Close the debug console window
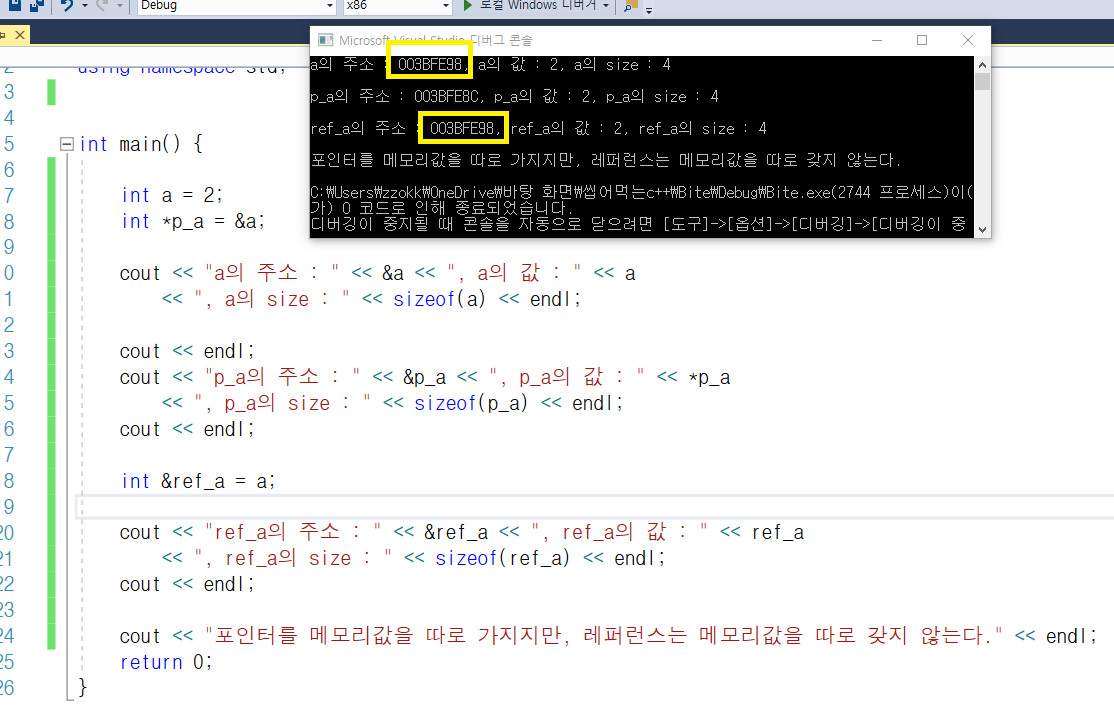 (968, 40)
